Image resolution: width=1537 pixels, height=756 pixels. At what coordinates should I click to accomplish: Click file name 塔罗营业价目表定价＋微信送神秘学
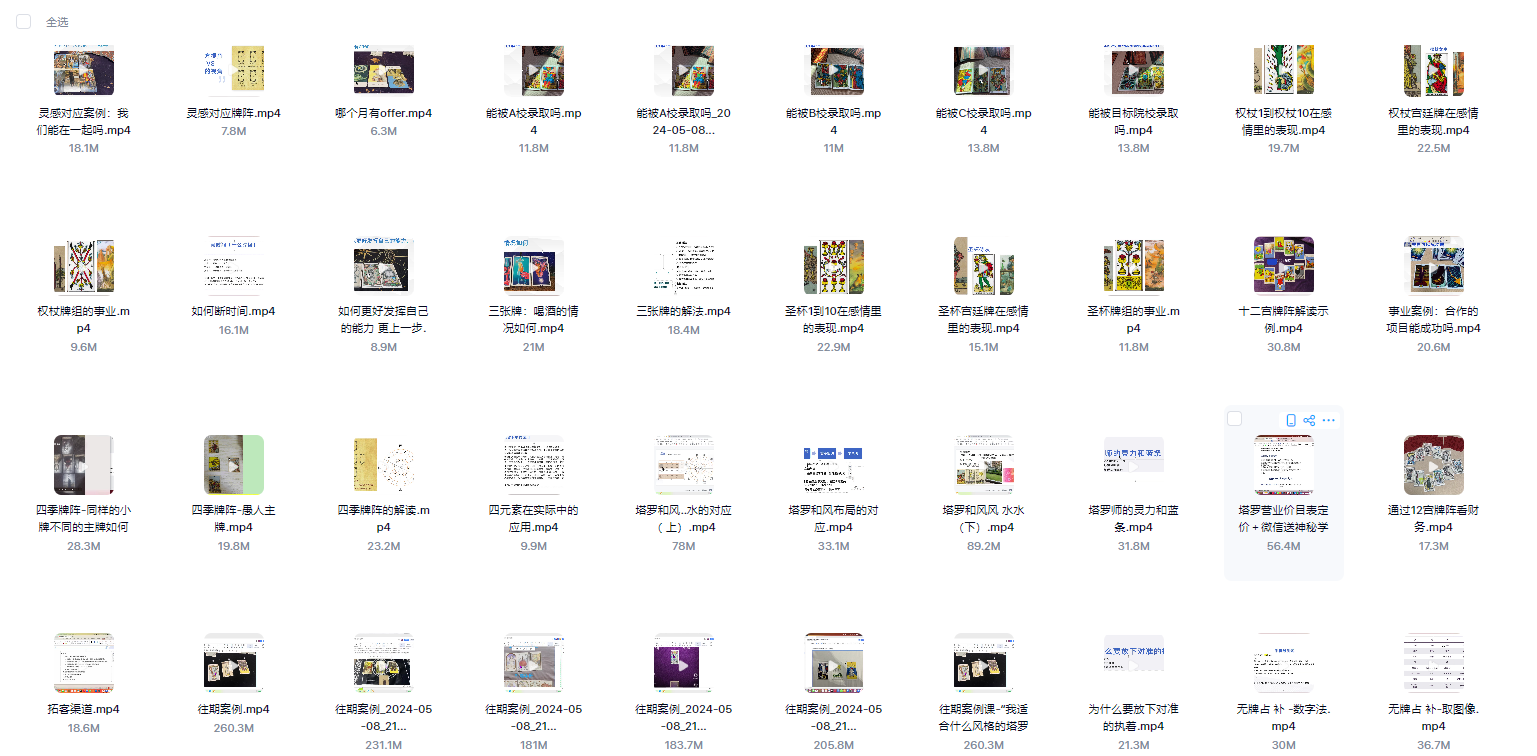click(x=1284, y=518)
